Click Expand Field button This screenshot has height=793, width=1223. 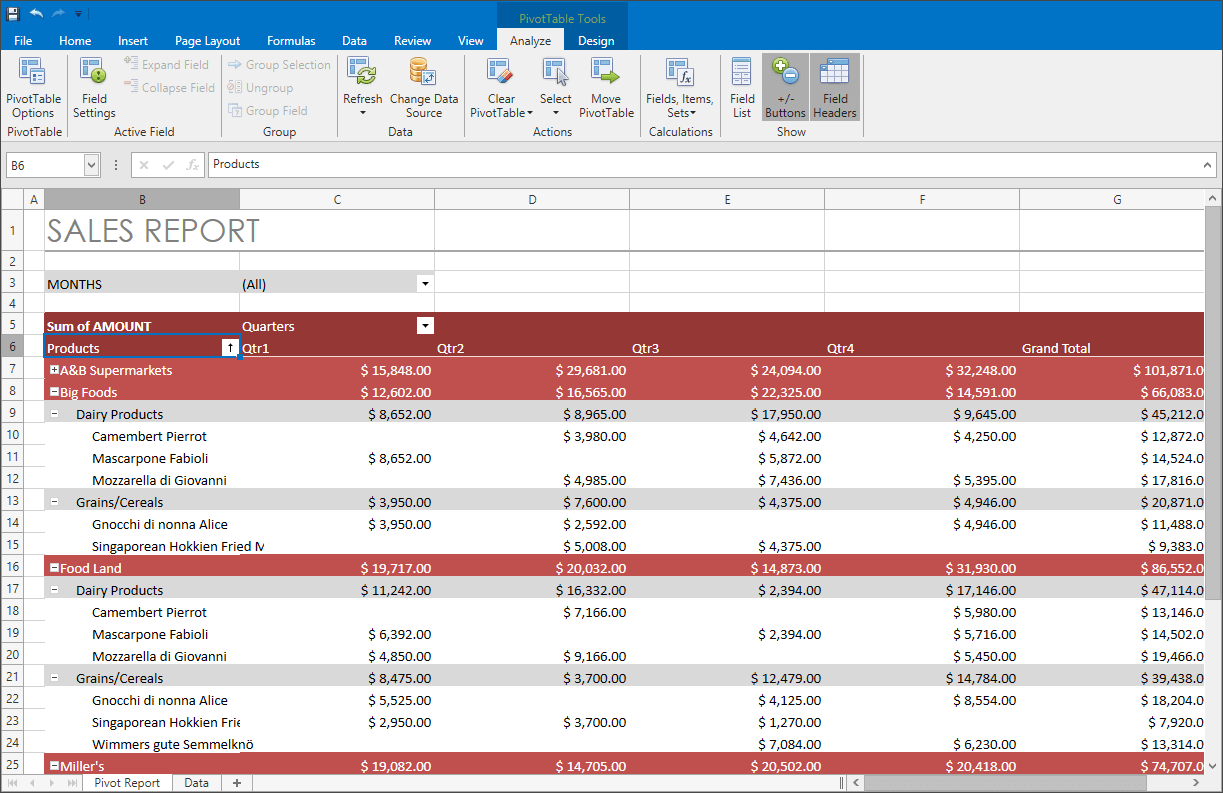click(166, 65)
